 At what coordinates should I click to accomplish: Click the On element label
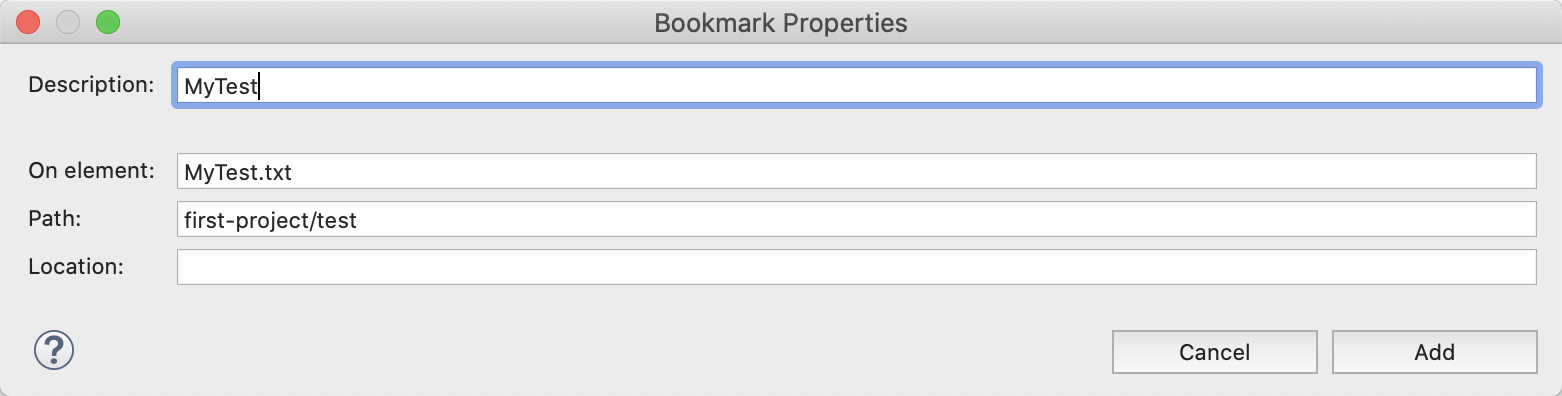(91, 171)
